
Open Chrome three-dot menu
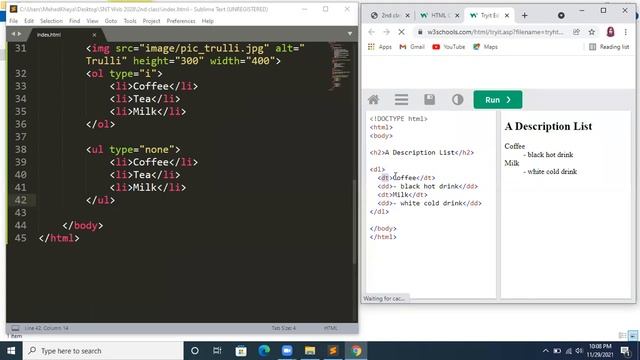click(625, 32)
